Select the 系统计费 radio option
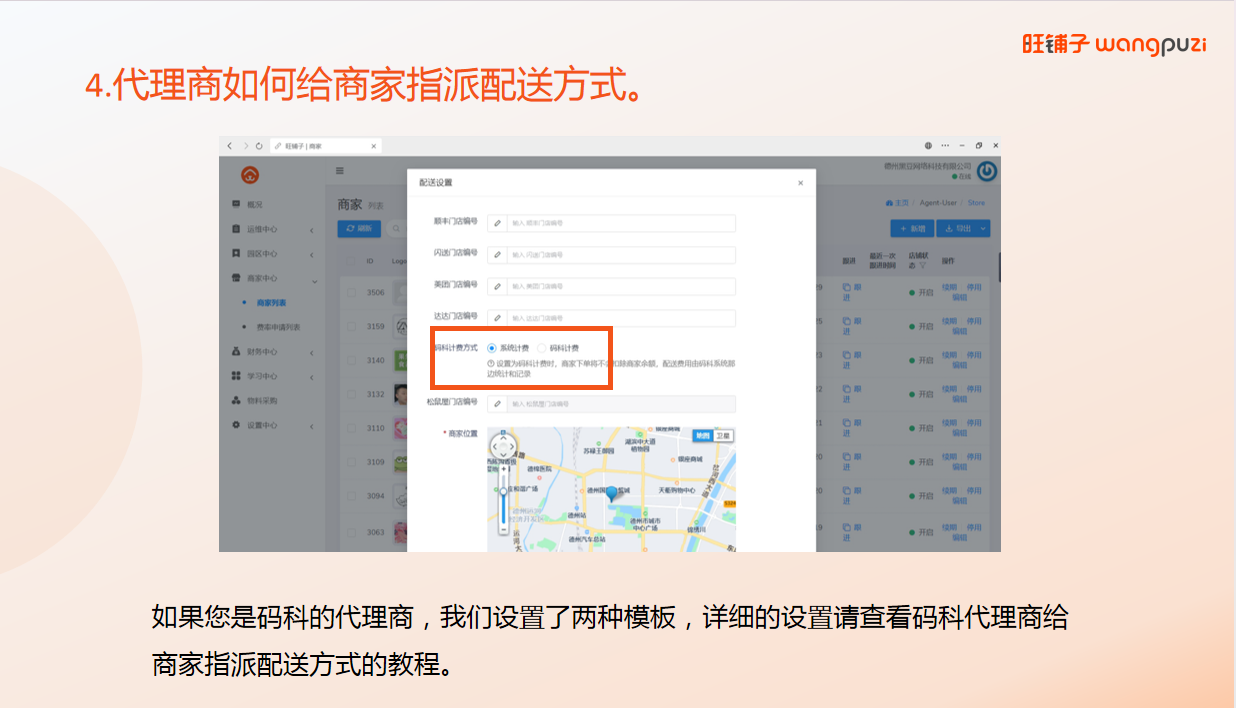1236x708 pixels. [x=492, y=348]
